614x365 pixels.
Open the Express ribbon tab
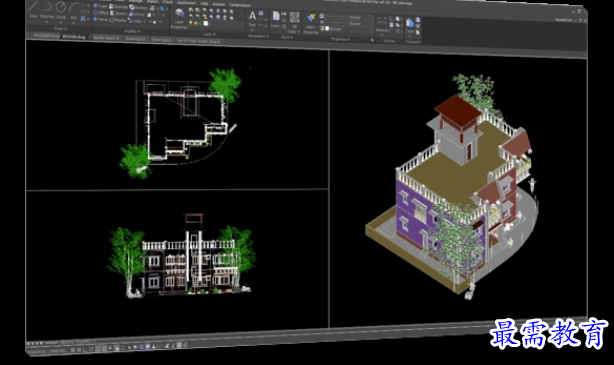pyautogui.click(x=219, y=4)
